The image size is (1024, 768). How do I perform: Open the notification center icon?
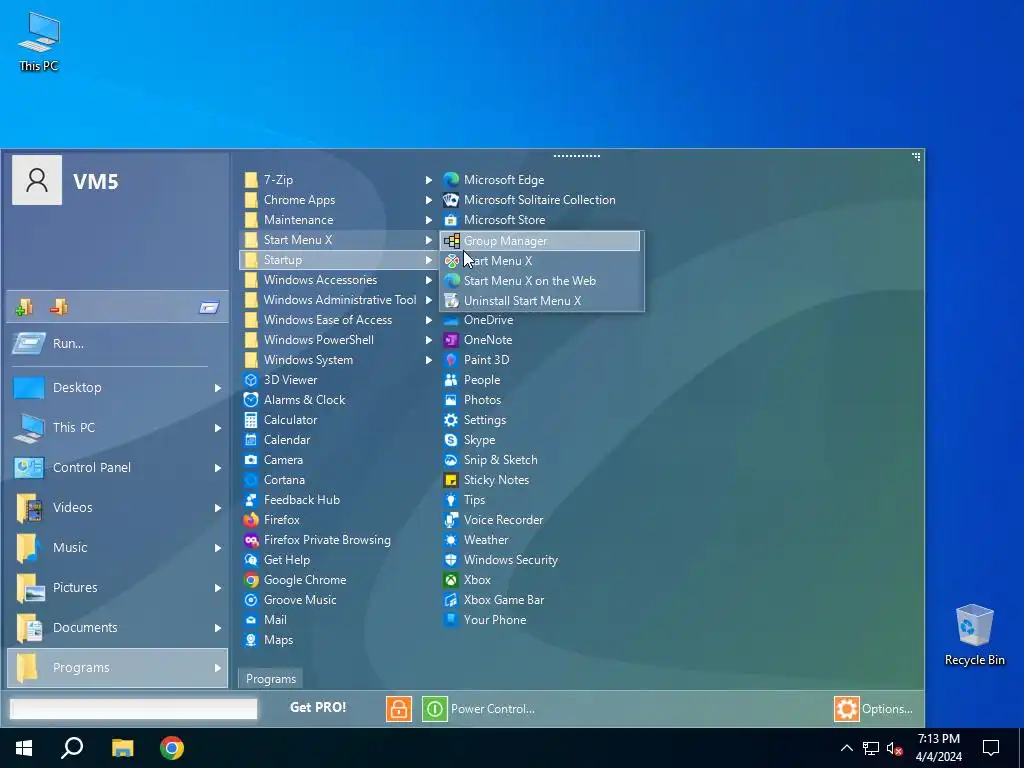click(x=991, y=748)
